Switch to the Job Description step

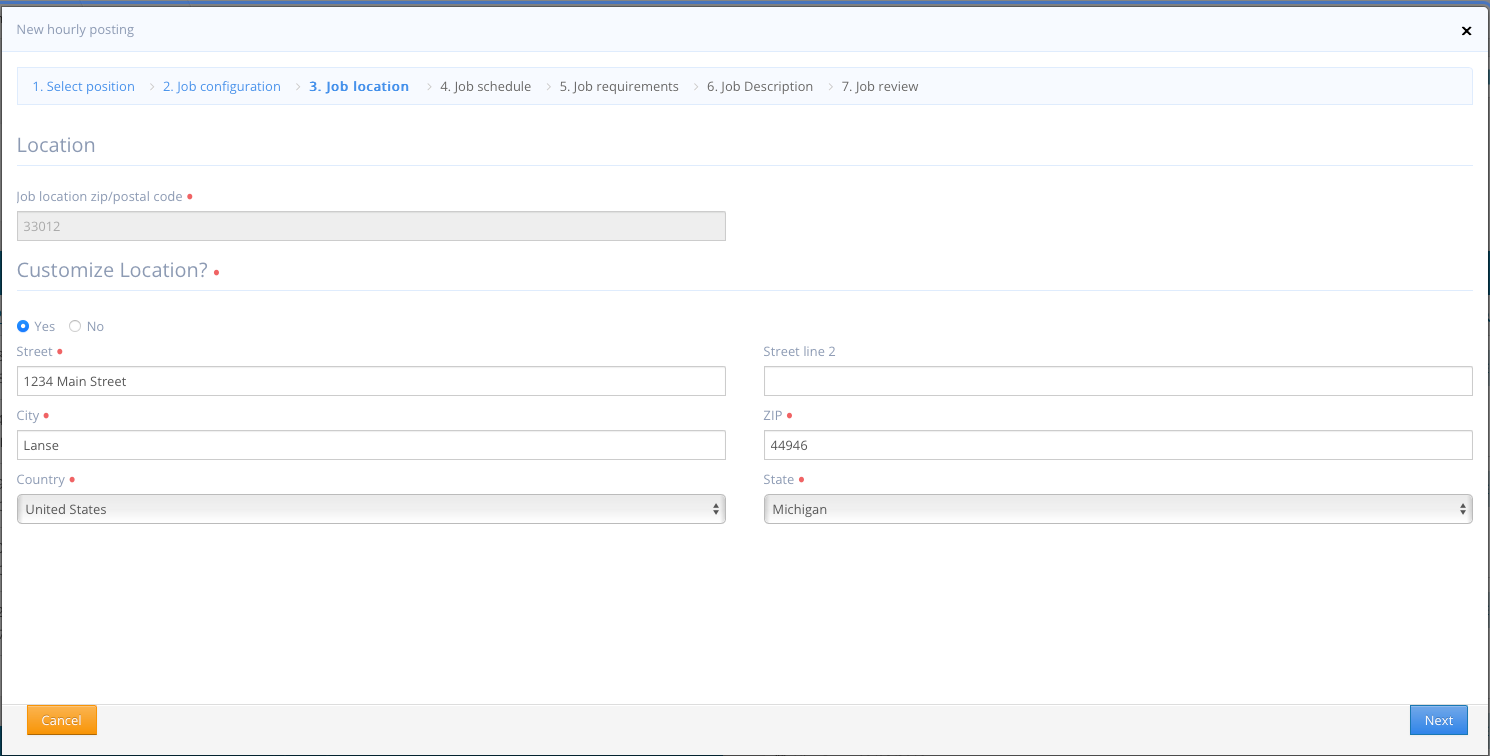[760, 86]
